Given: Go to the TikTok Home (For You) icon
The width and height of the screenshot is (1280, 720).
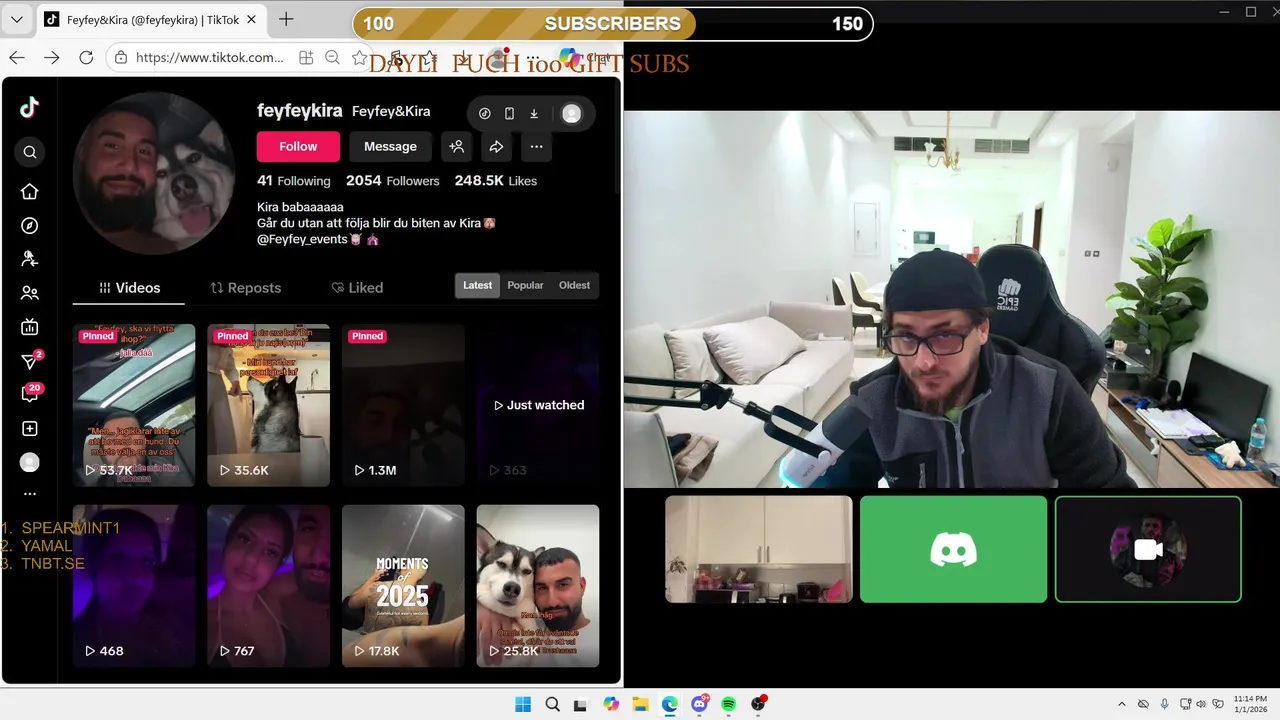Looking at the screenshot, I should pyautogui.click(x=30, y=192).
